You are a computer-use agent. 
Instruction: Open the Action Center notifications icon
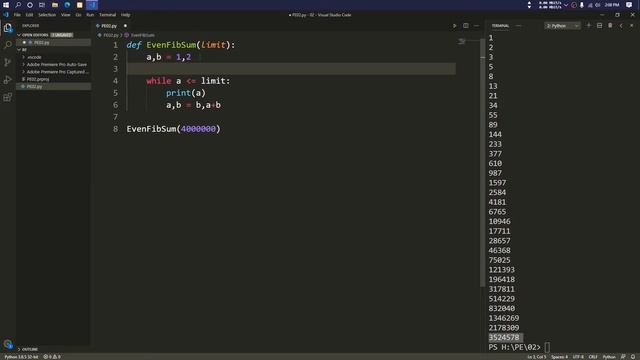pyautogui.click(x=629, y=5)
